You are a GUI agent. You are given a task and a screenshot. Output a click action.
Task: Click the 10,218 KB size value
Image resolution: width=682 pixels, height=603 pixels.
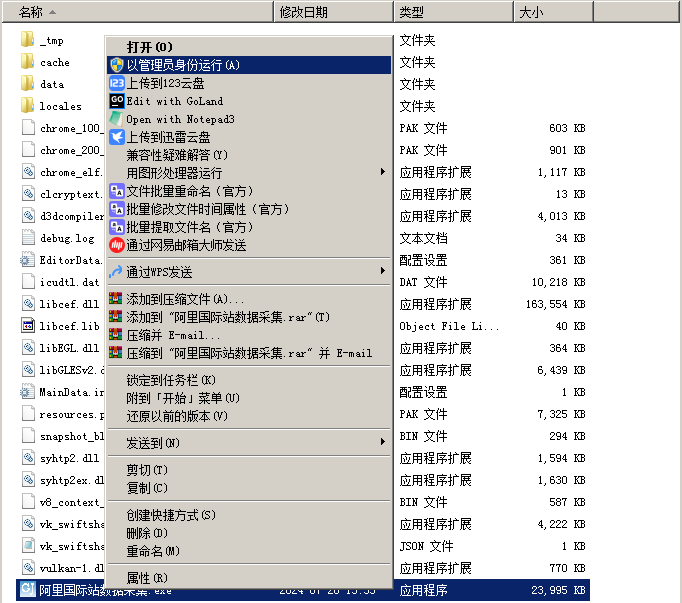pos(558,282)
